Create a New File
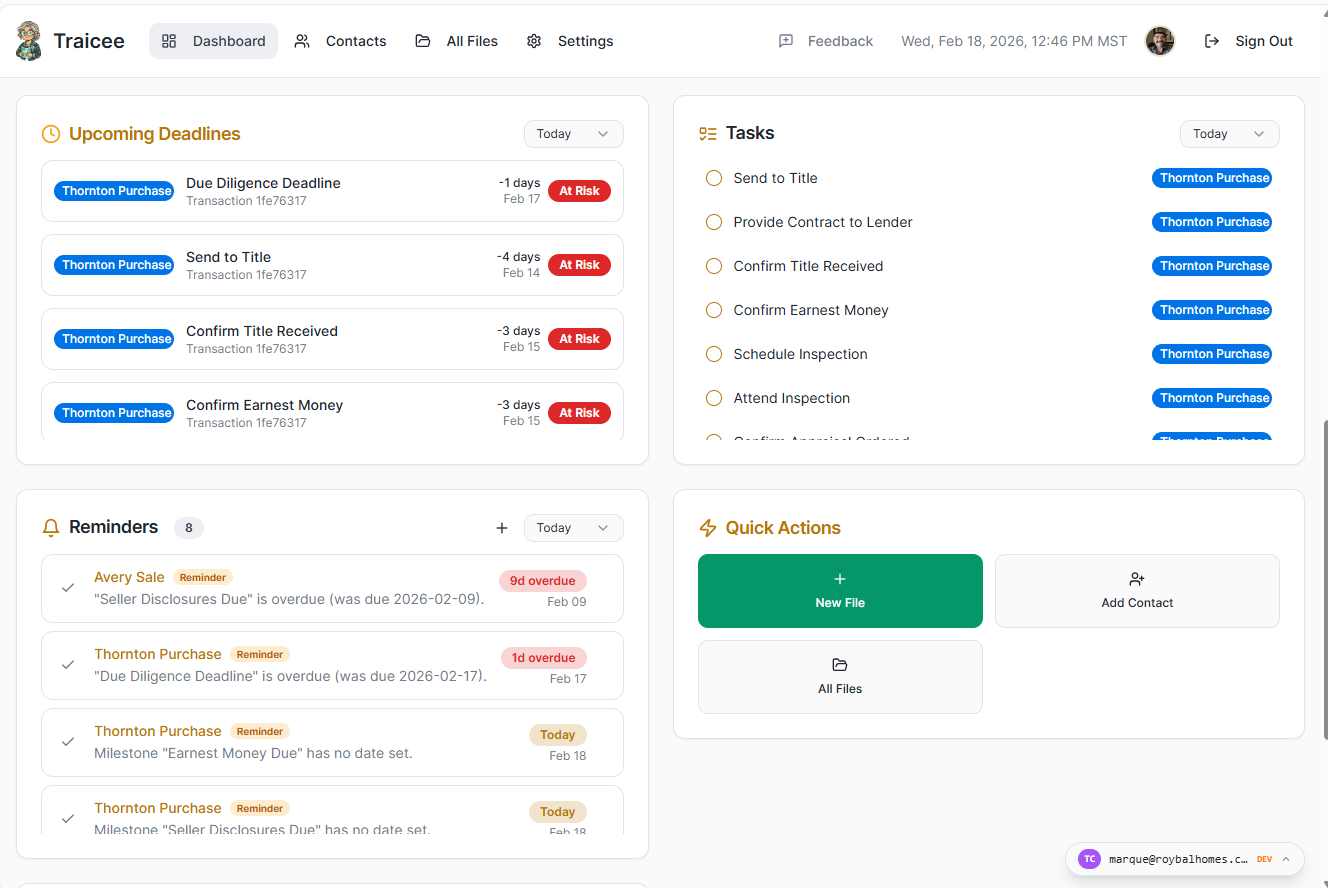1328x888 pixels. (x=840, y=591)
